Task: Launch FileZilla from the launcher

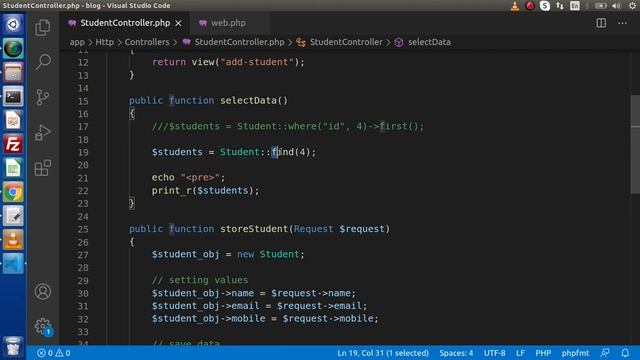Action: pos(13,144)
